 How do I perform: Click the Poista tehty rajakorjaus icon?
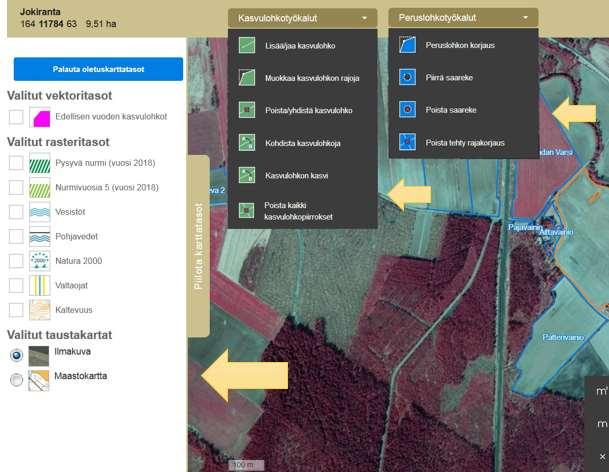(407, 142)
